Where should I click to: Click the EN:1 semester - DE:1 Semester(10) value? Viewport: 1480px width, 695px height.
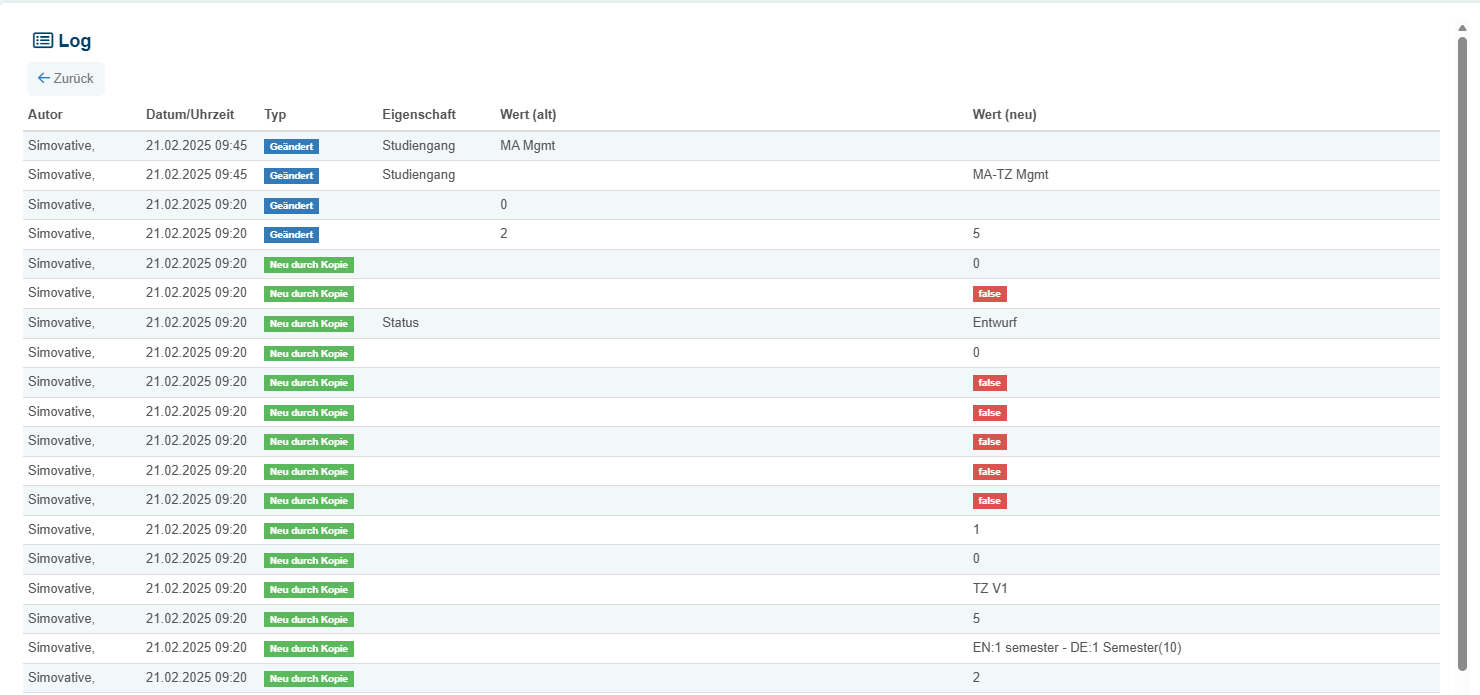click(x=1077, y=648)
